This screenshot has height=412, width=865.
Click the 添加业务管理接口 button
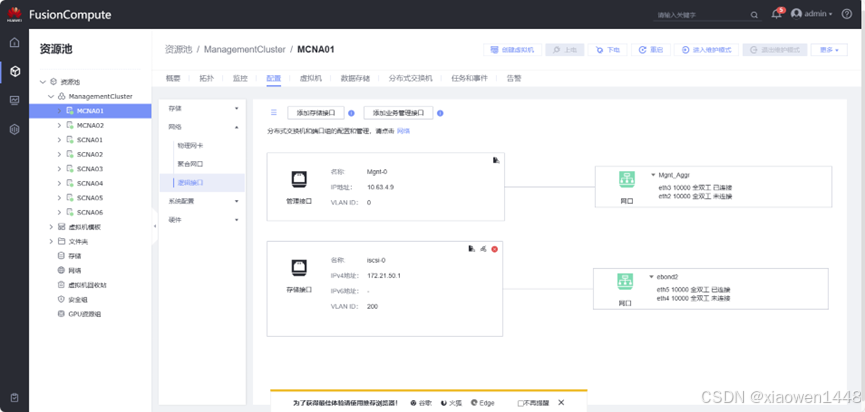(398, 113)
